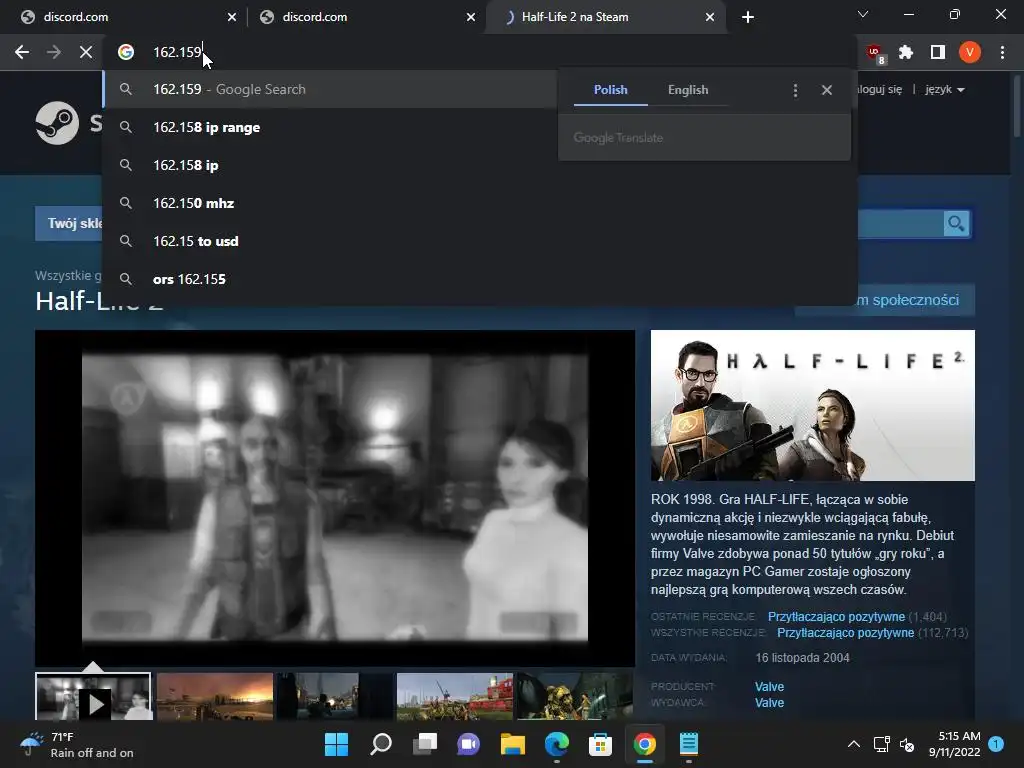This screenshot has width=1024, height=768.
Task: Open recent reviews Przytłaczająco pozytywne link
Action: [x=836, y=616]
